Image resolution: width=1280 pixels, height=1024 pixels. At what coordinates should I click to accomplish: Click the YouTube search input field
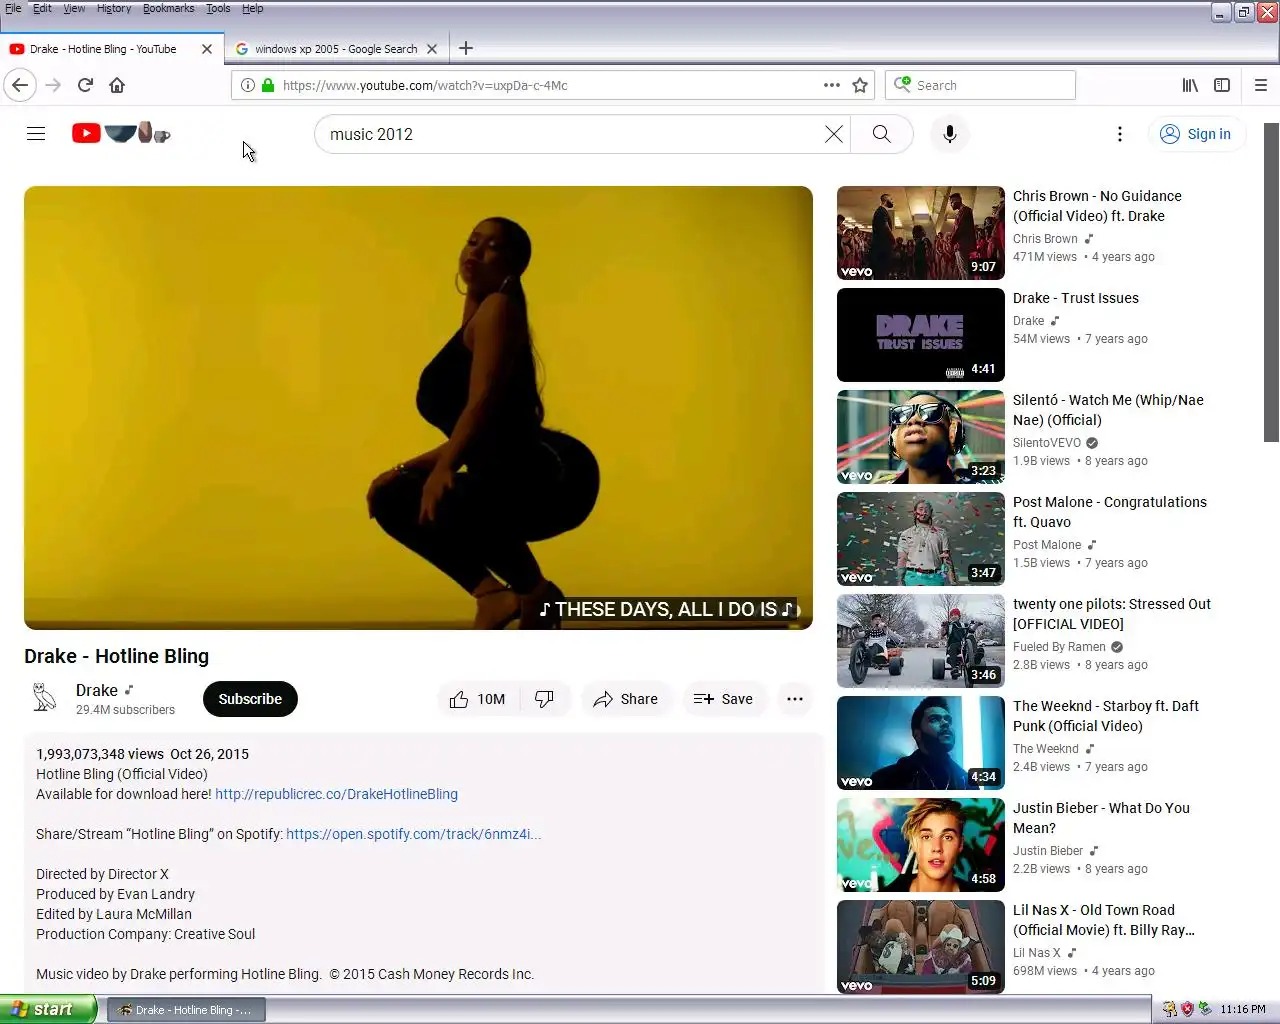tap(570, 134)
